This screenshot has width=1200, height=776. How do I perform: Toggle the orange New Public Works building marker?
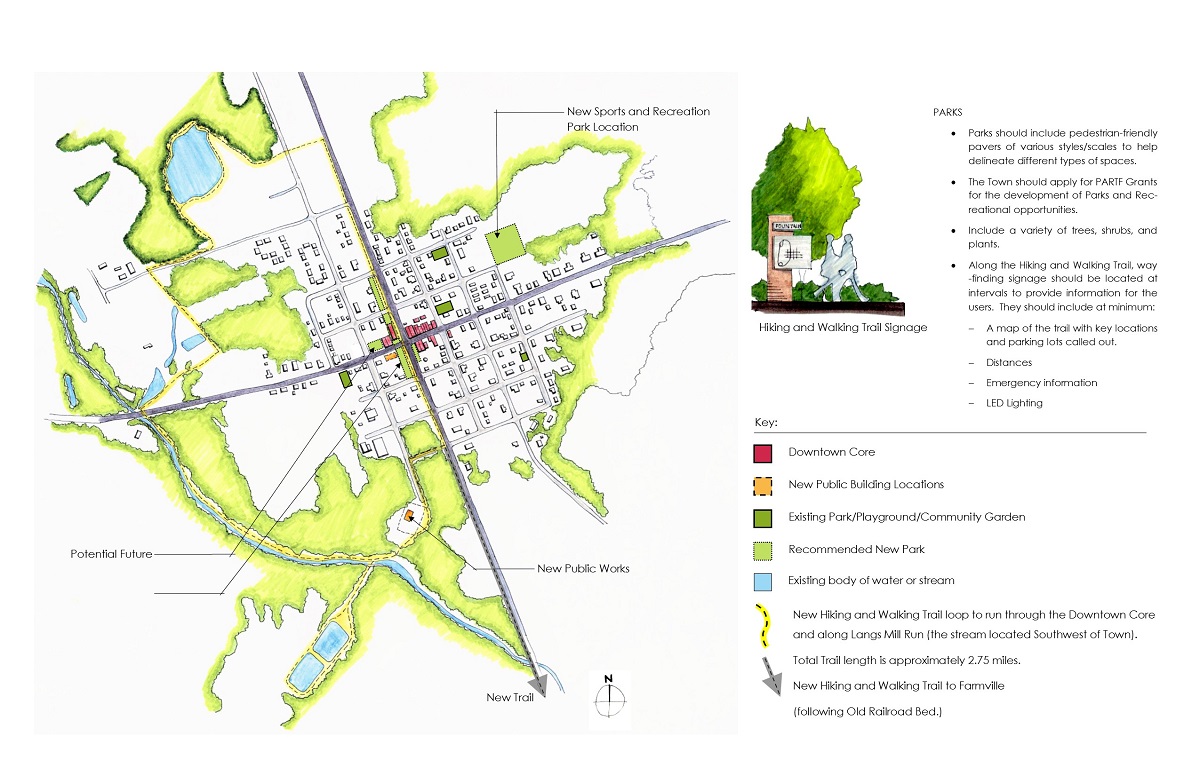click(409, 513)
